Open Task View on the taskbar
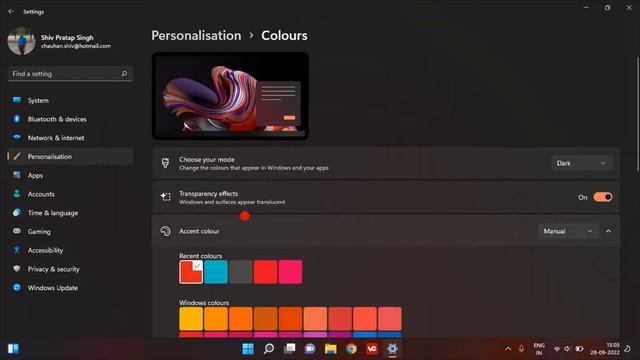Screen dimensions: 640x360 coord(289,349)
